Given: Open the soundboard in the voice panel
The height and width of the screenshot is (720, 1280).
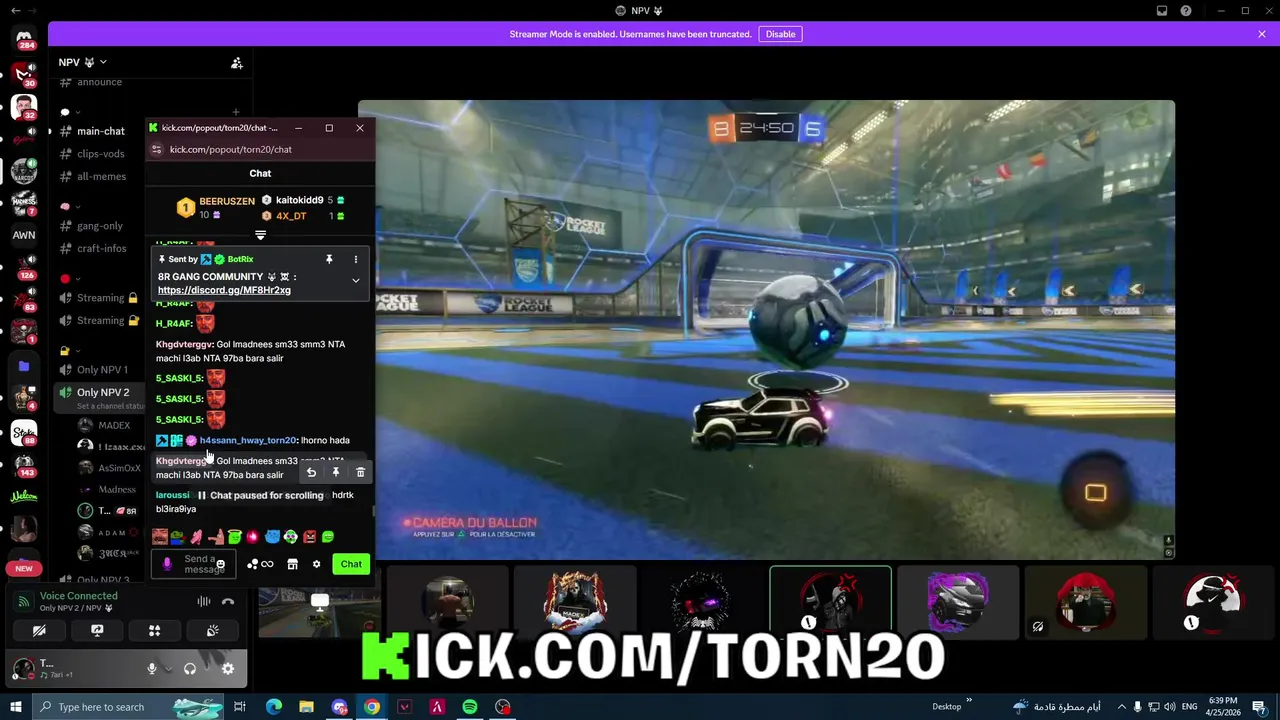Looking at the screenshot, I should (212, 631).
